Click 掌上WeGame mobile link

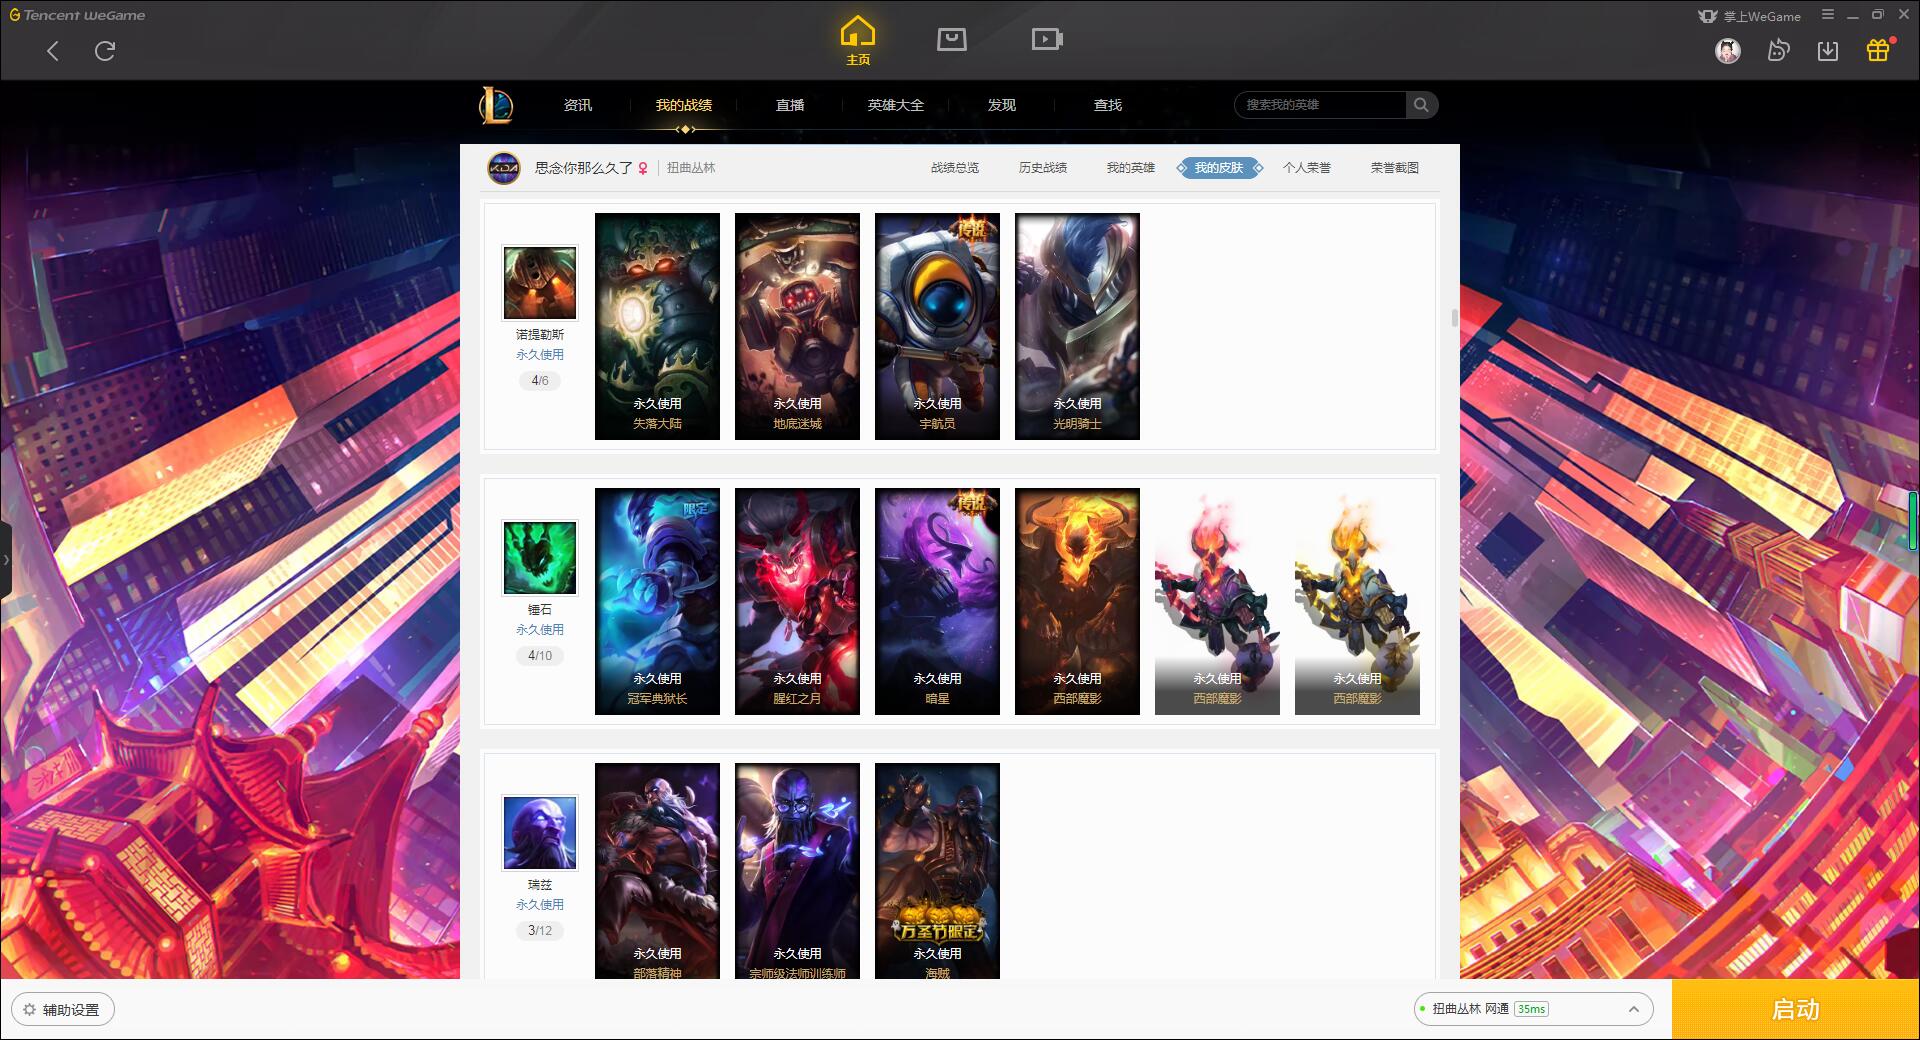click(x=1749, y=16)
